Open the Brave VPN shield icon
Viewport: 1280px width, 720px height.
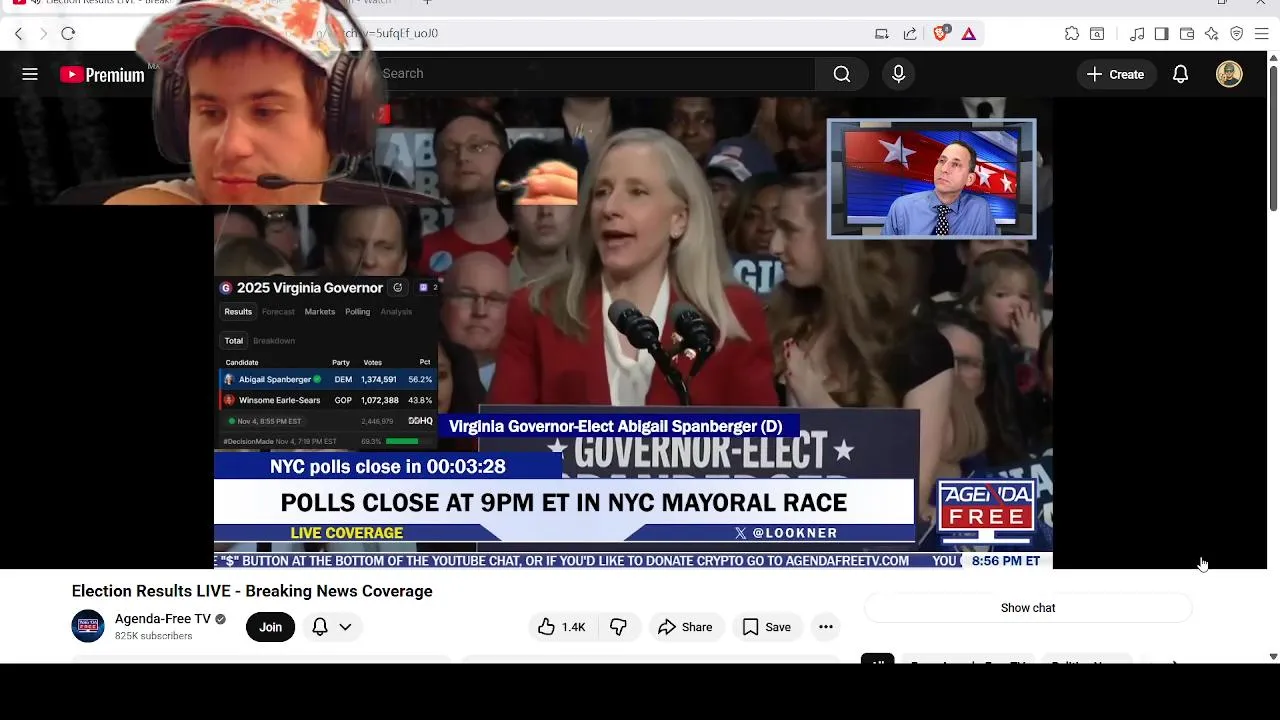click(x=1237, y=34)
